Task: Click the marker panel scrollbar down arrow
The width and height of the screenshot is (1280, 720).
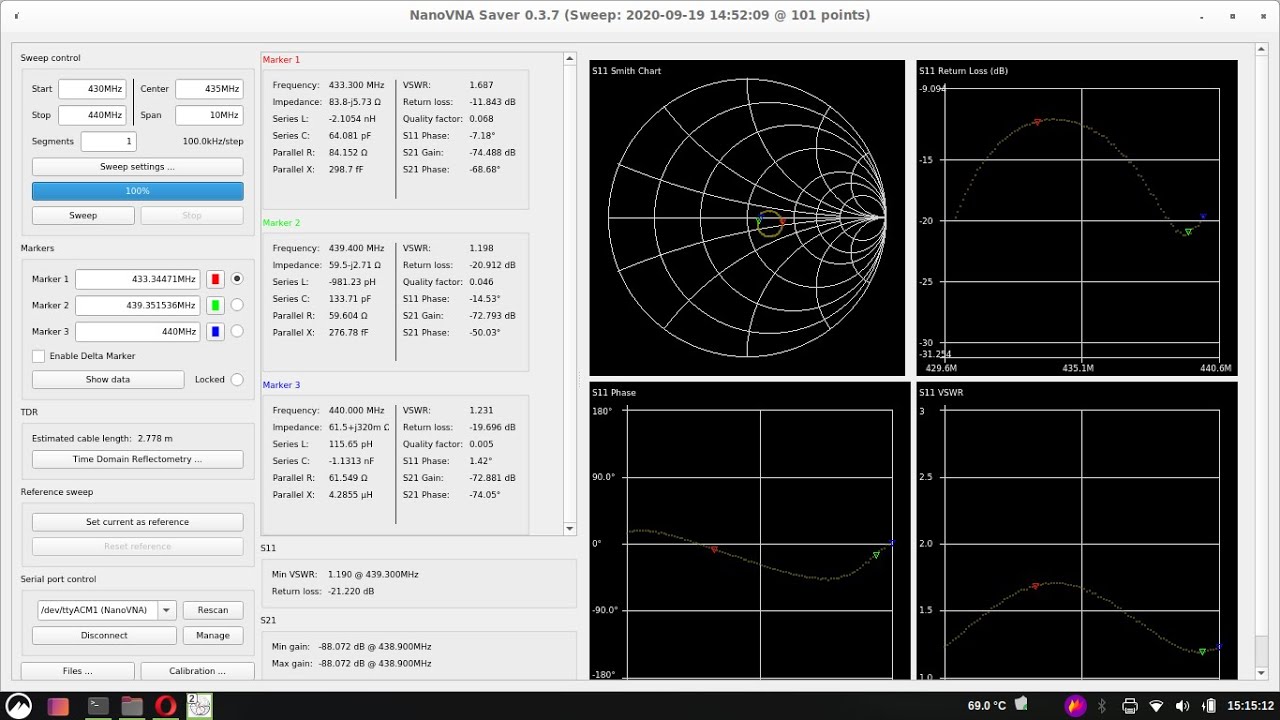Action: [570, 529]
